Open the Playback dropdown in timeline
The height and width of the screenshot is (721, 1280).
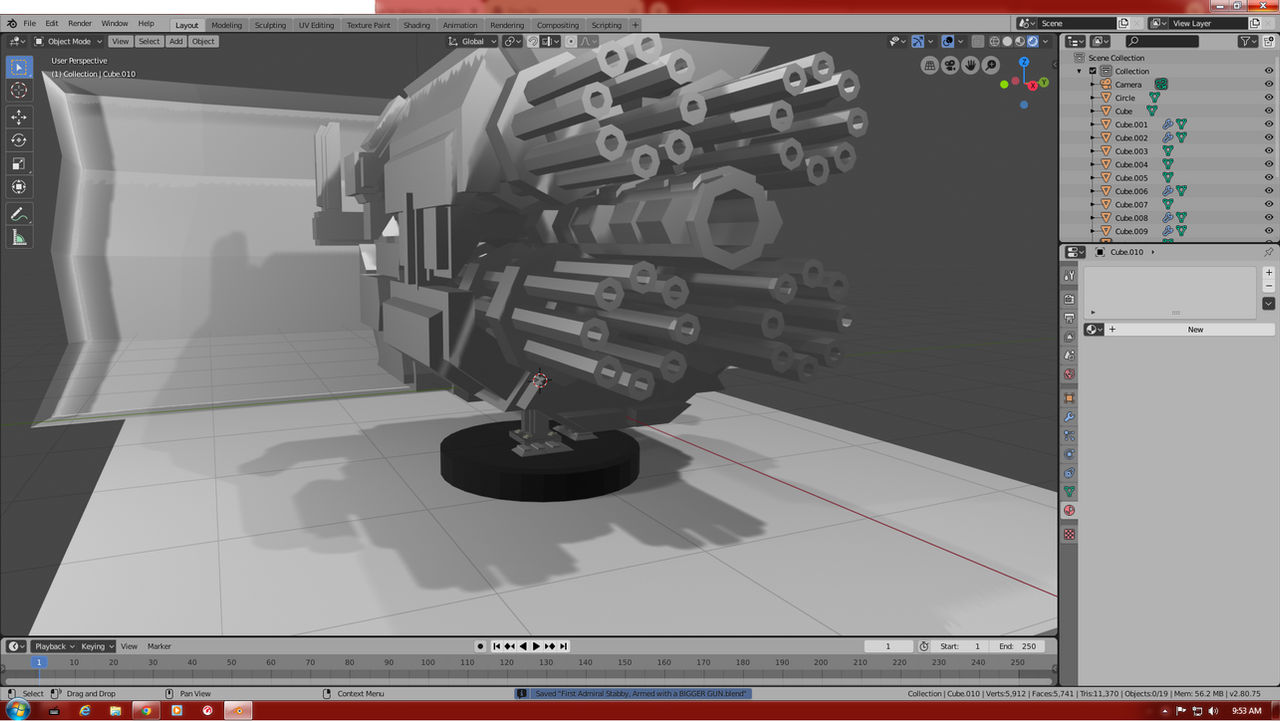54,646
